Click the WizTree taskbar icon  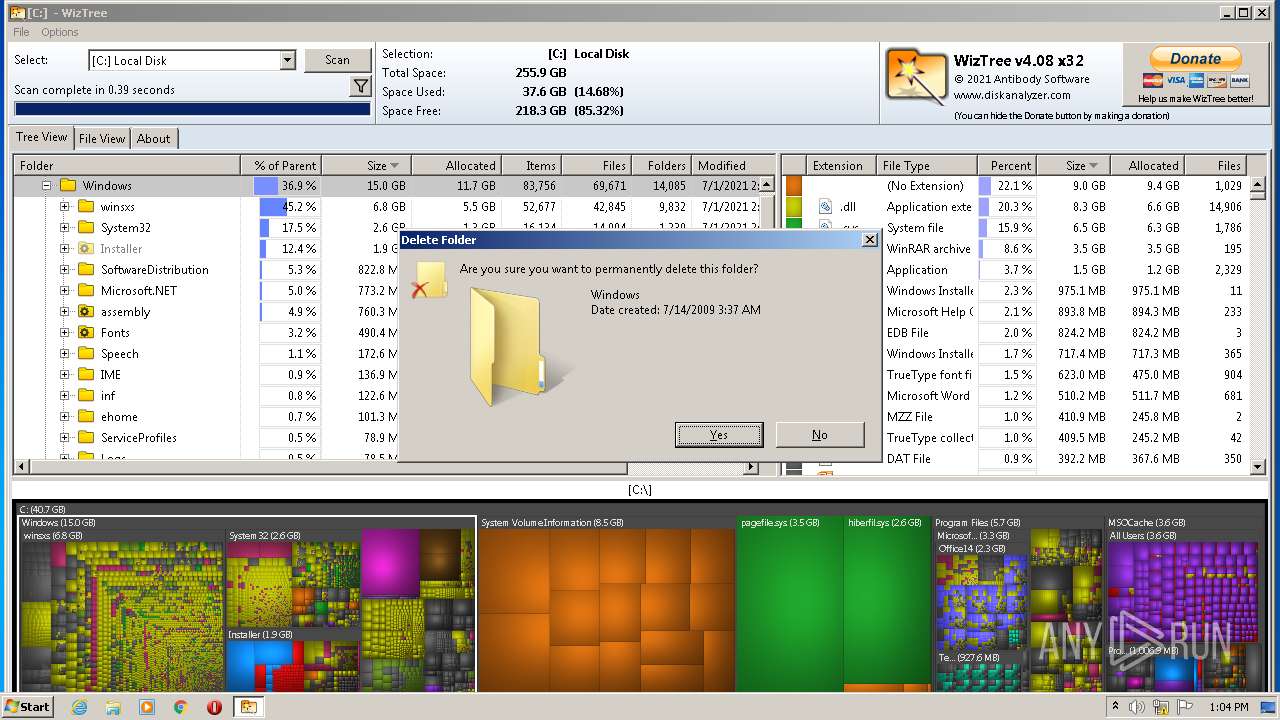point(248,707)
